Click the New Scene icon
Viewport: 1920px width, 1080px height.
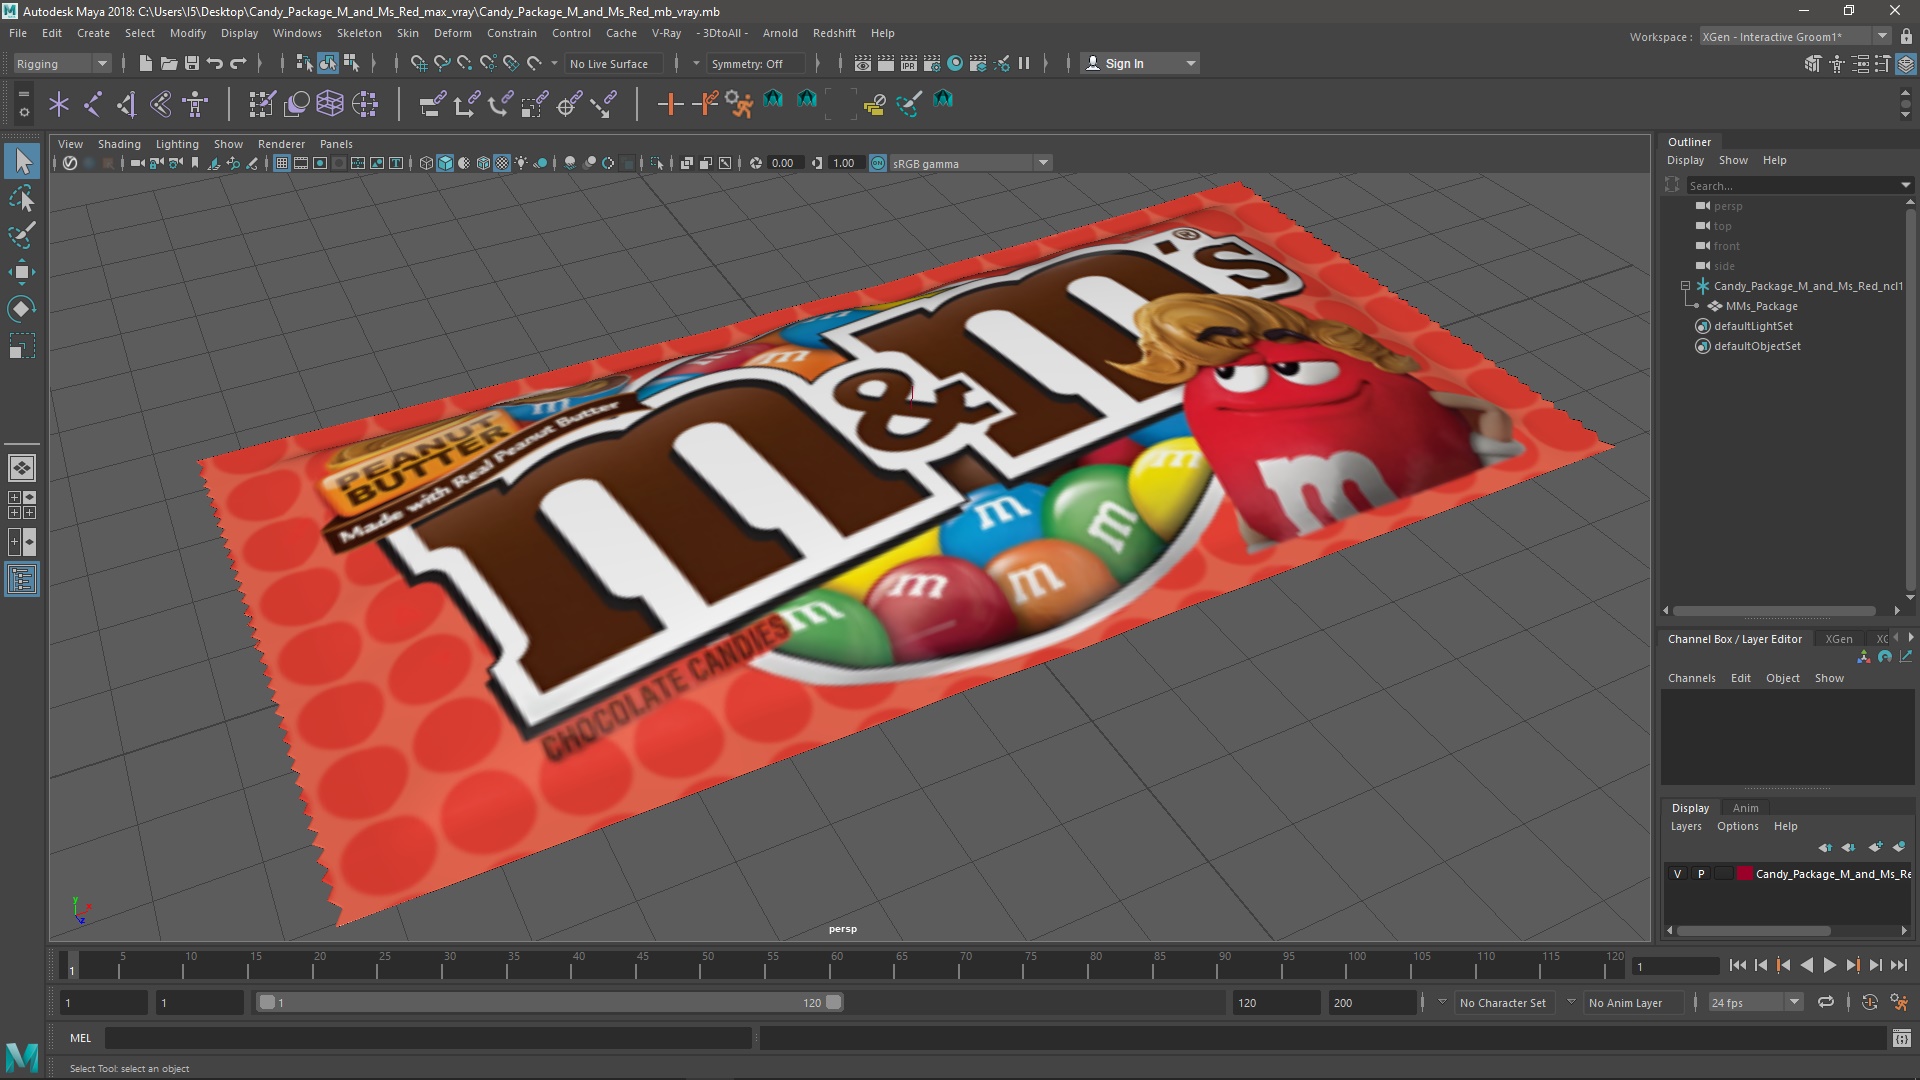pos(146,63)
